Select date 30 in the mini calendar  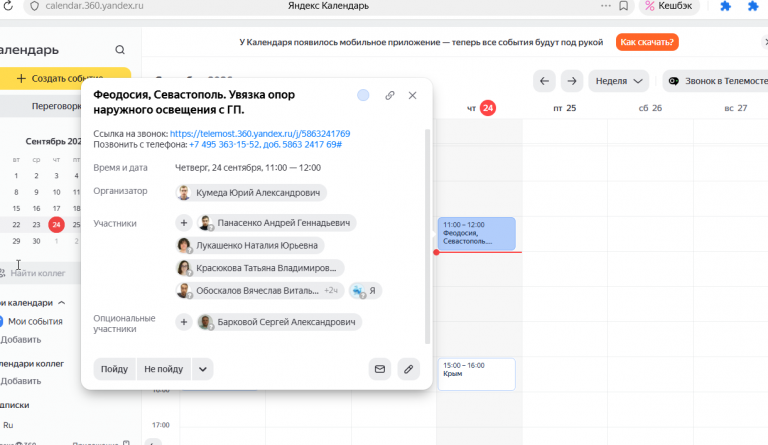[x=36, y=241]
